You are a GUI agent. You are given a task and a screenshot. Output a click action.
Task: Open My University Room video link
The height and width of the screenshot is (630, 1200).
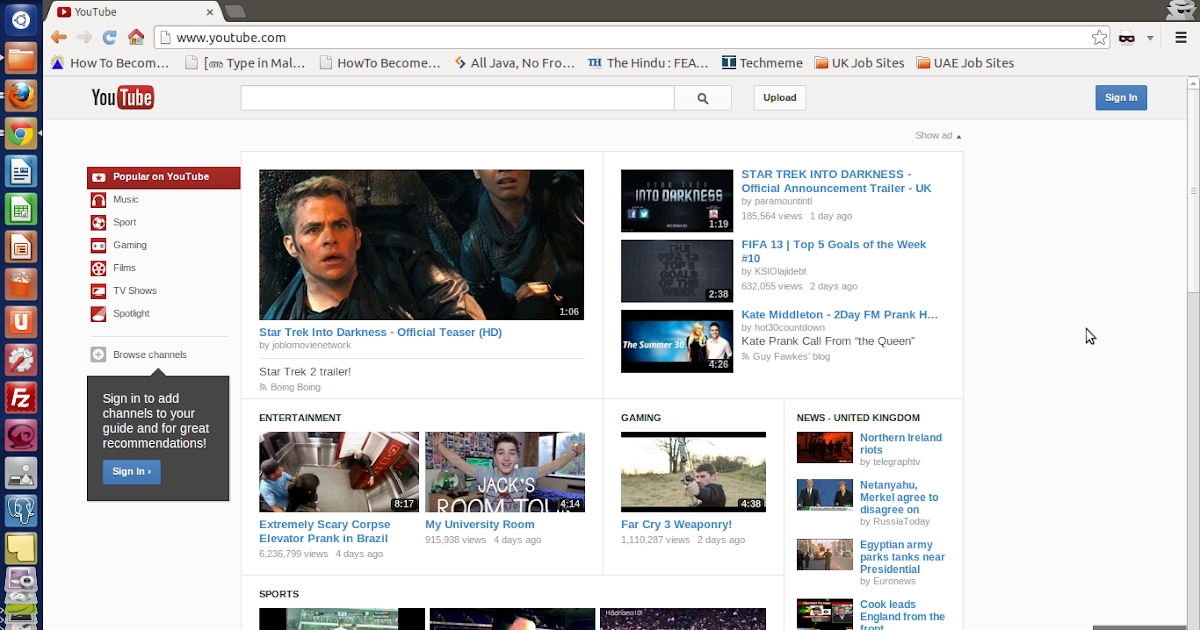pos(480,524)
